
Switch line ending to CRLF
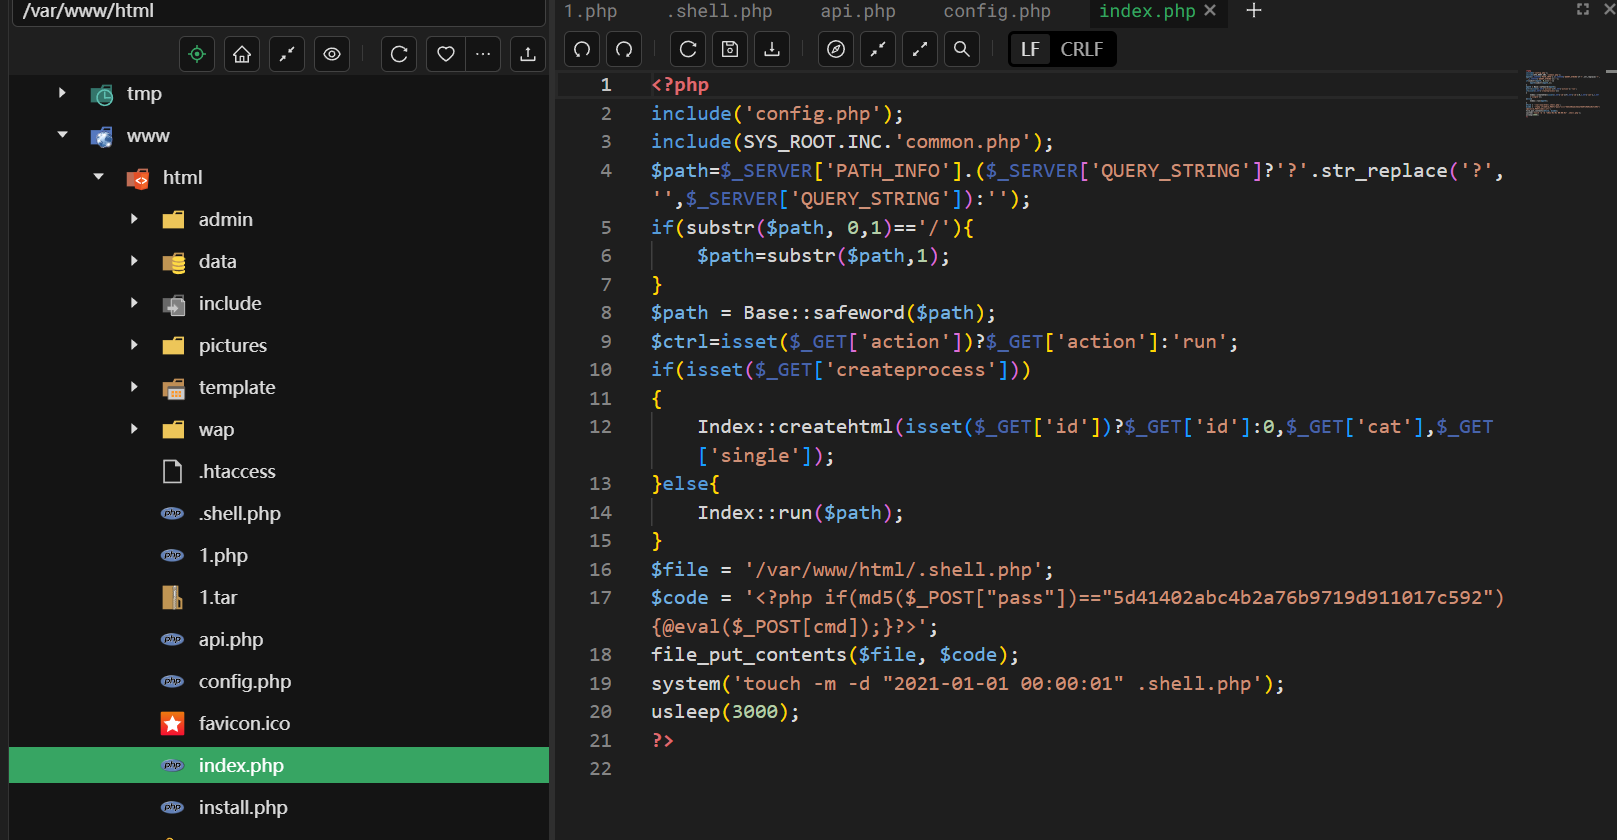pos(1081,49)
